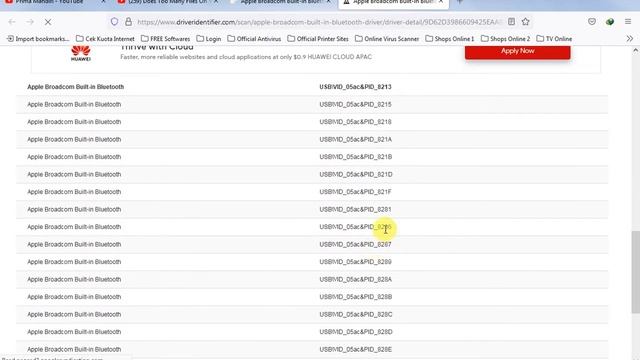The image size is (640, 360).
Task: Select the hardware ID ending PID_8289
Action: (x=355, y=262)
